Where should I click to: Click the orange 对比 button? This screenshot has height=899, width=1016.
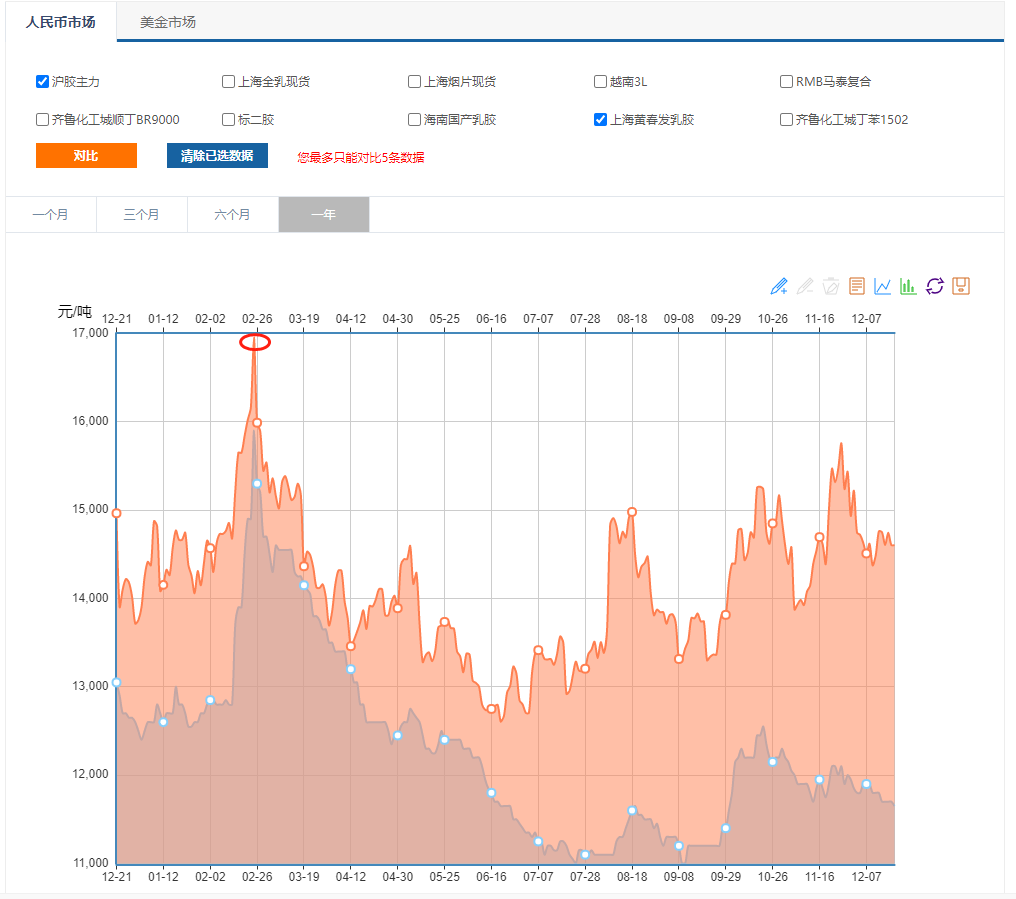coord(86,156)
